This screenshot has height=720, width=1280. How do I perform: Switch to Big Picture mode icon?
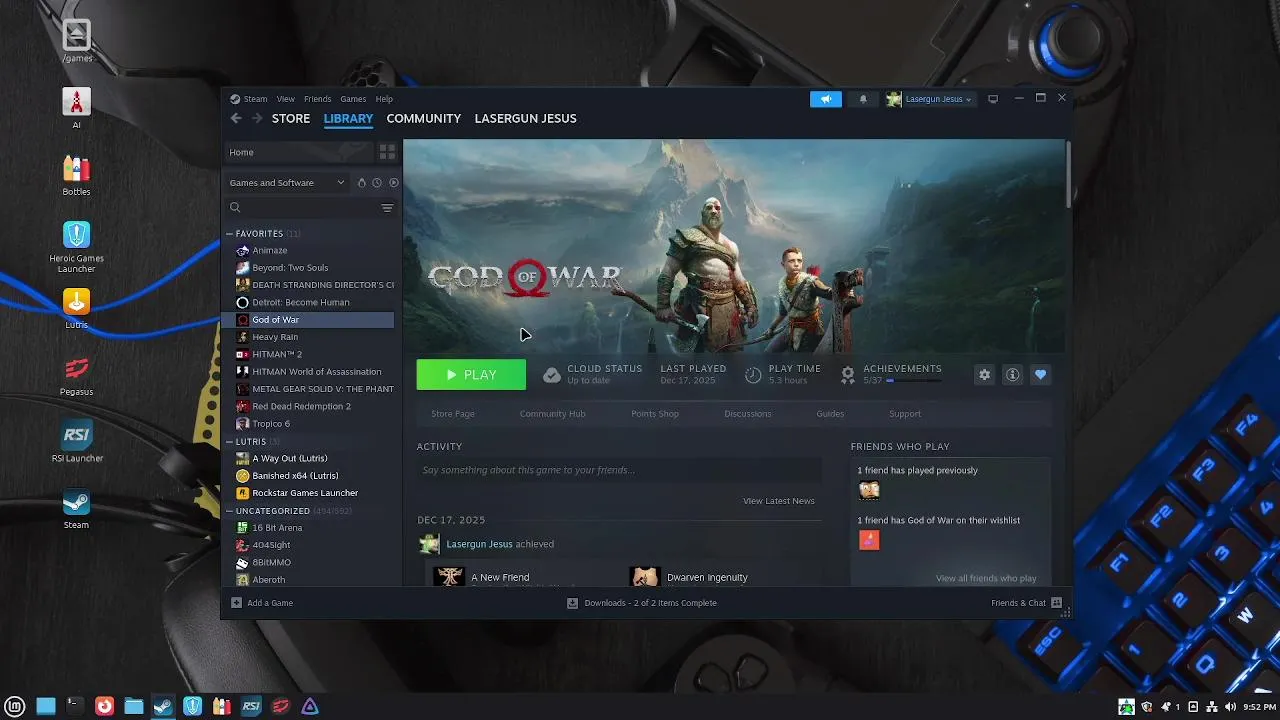[993, 99]
